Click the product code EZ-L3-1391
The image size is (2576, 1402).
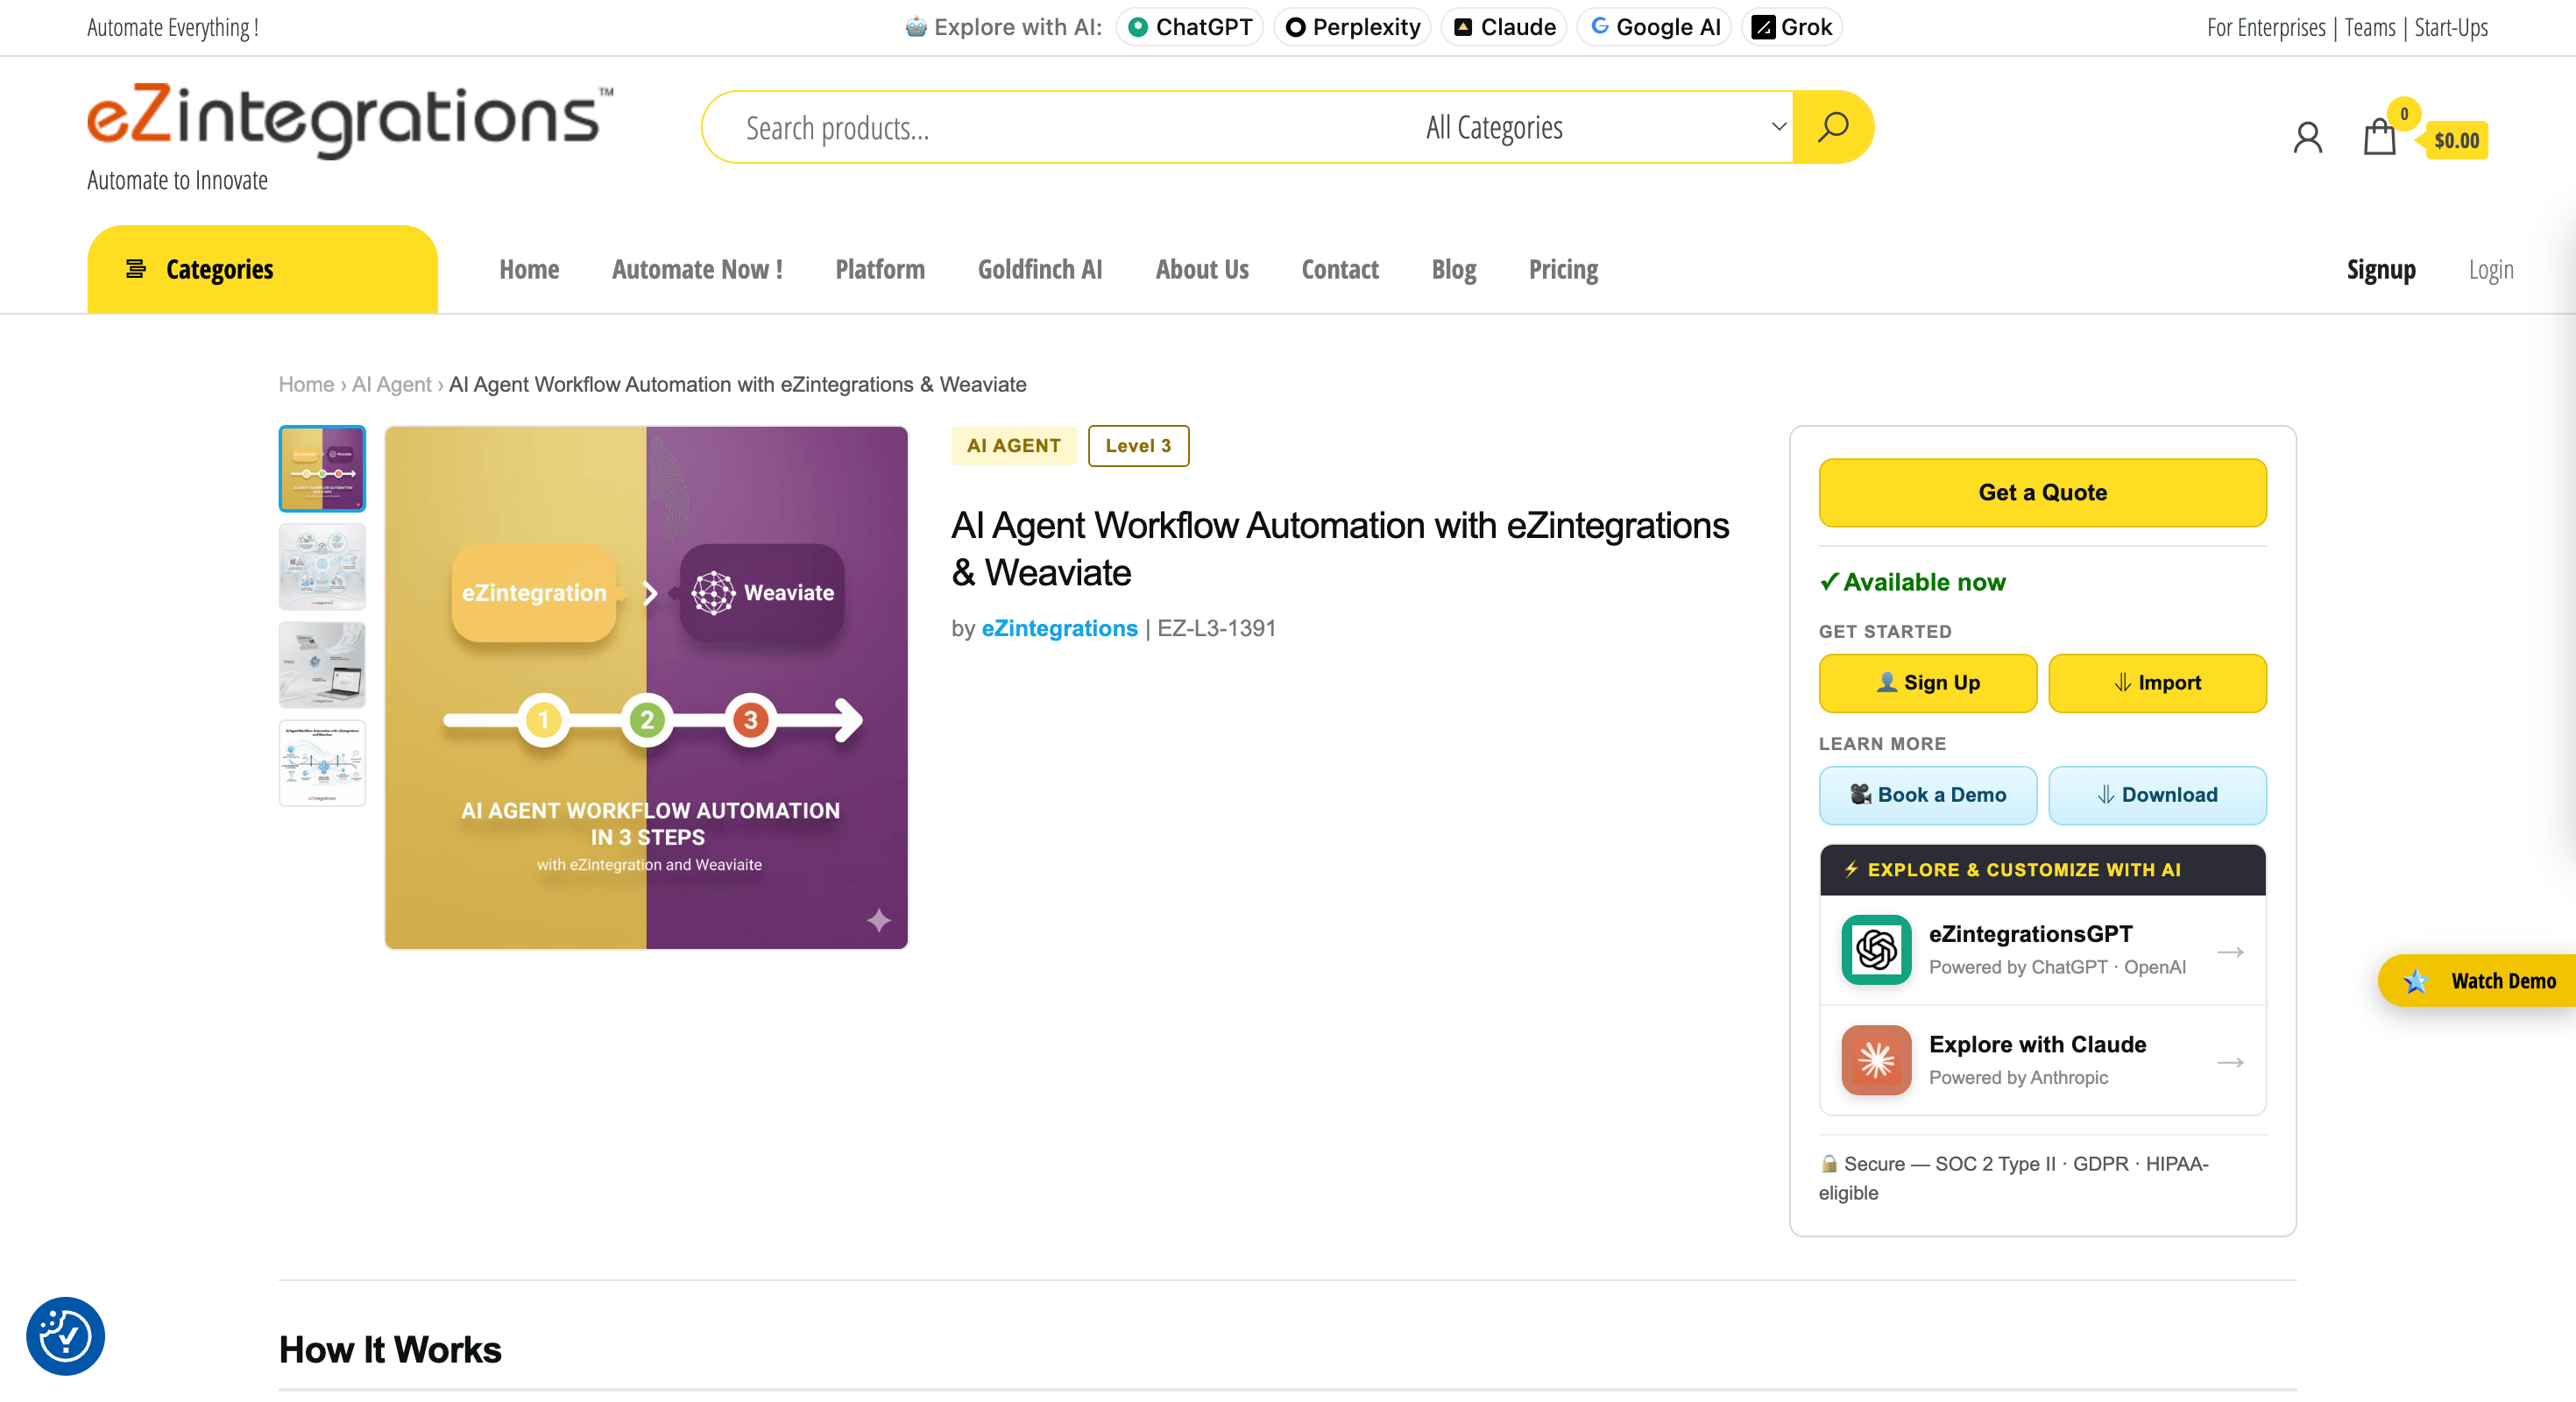pyautogui.click(x=1216, y=628)
